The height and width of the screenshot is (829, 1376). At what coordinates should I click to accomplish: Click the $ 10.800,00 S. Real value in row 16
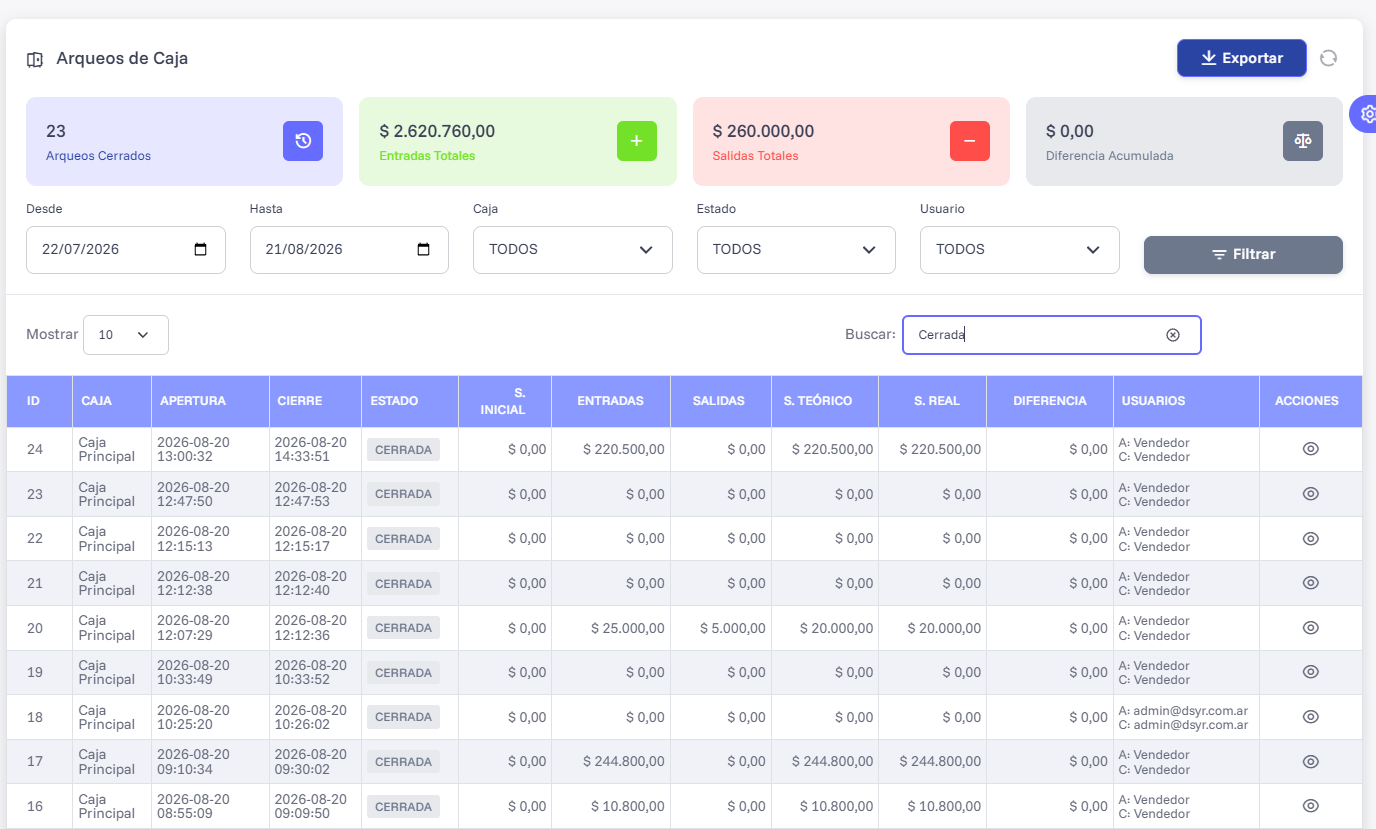944,806
